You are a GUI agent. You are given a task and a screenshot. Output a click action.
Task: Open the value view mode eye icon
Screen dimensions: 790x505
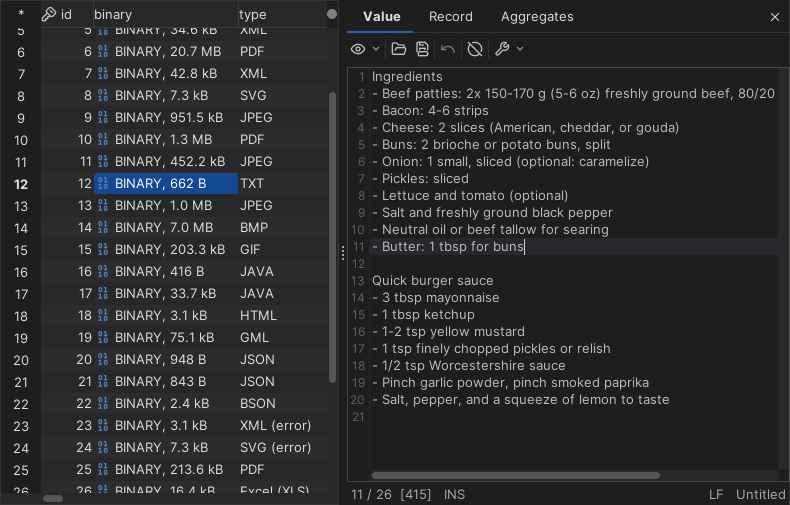358,49
